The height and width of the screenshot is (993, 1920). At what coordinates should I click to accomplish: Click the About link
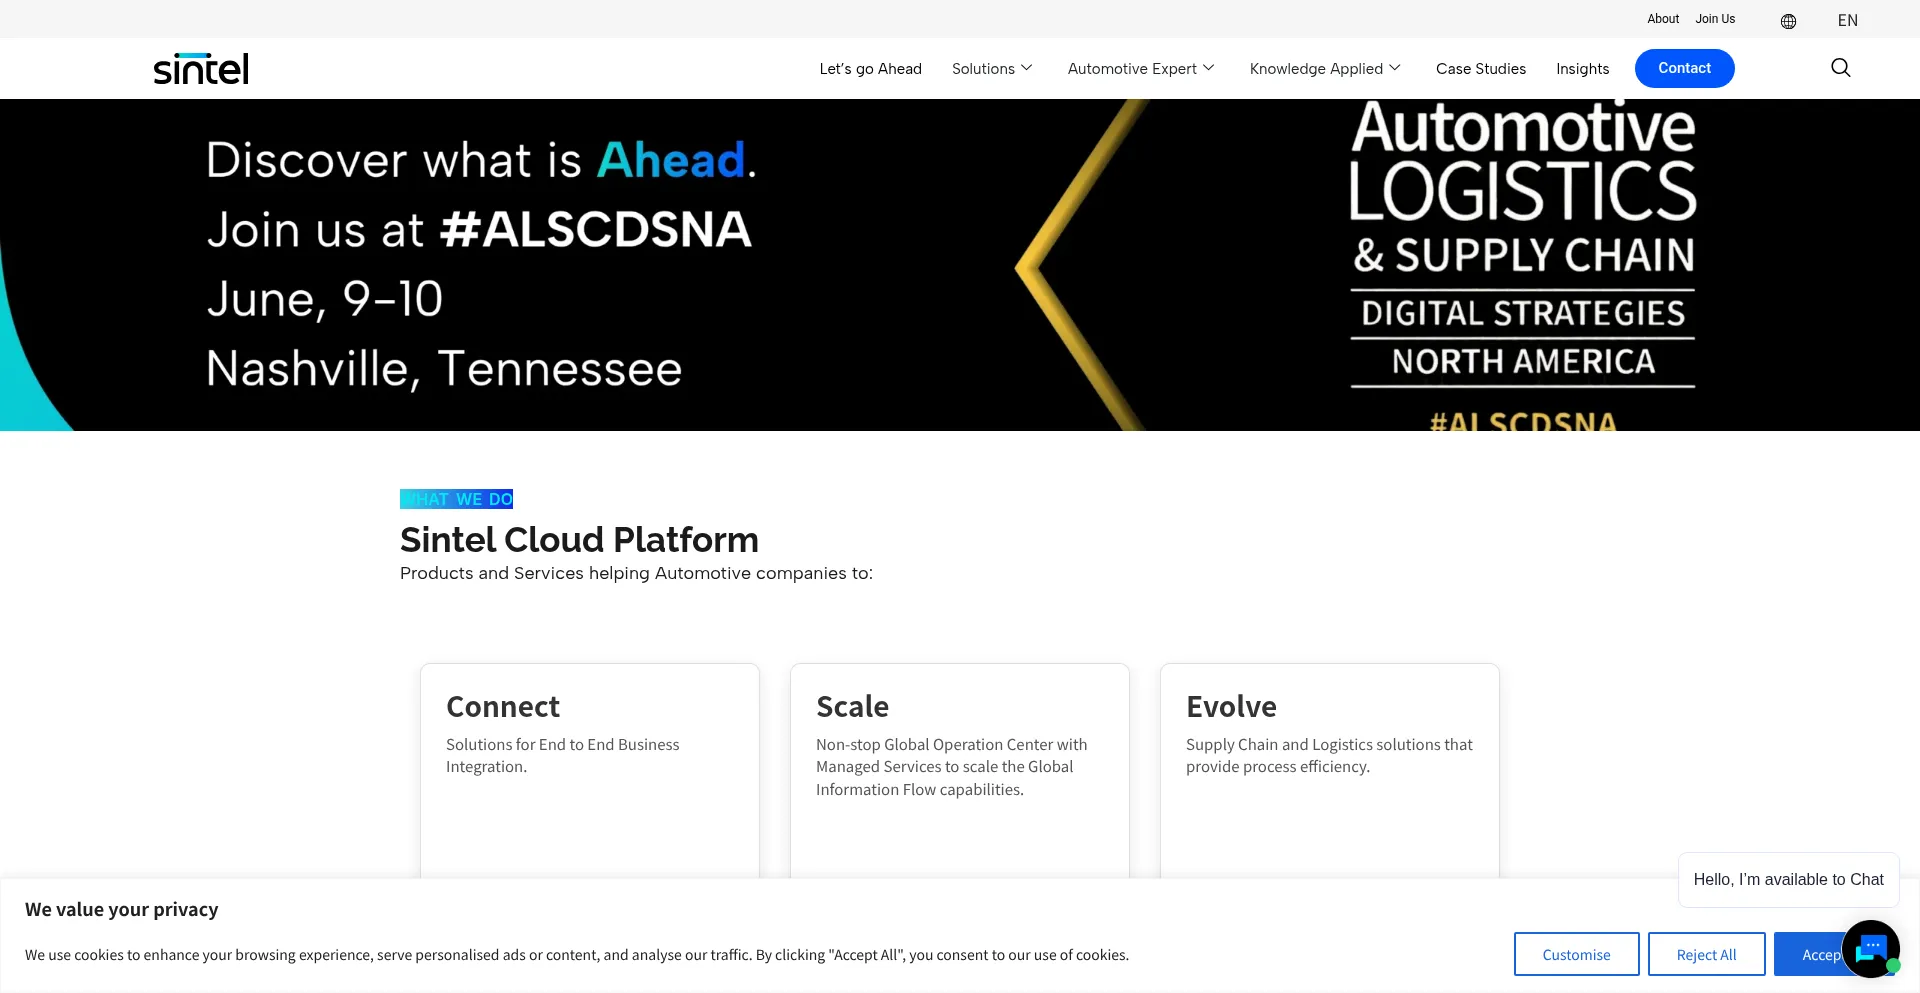[1663, 19]
